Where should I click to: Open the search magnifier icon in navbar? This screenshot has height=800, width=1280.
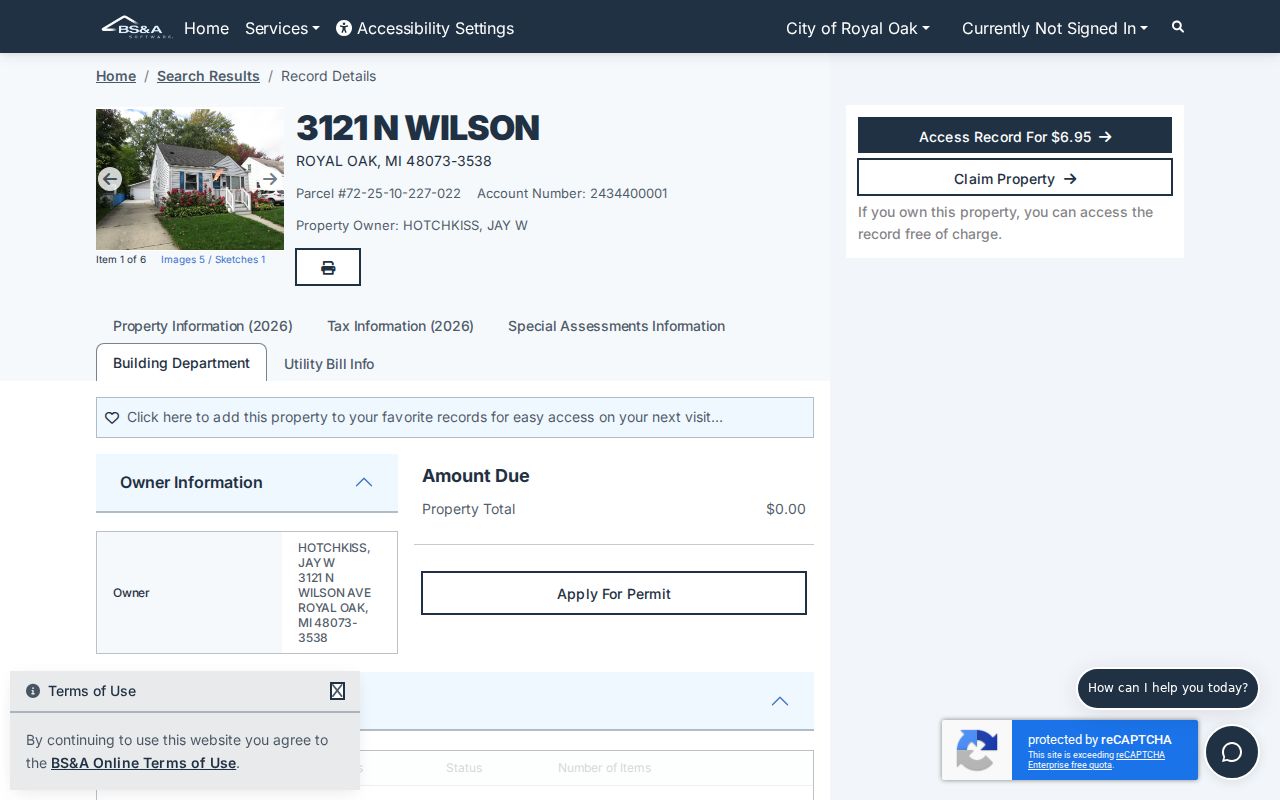pyautogui.click(x=1178, y=27)
